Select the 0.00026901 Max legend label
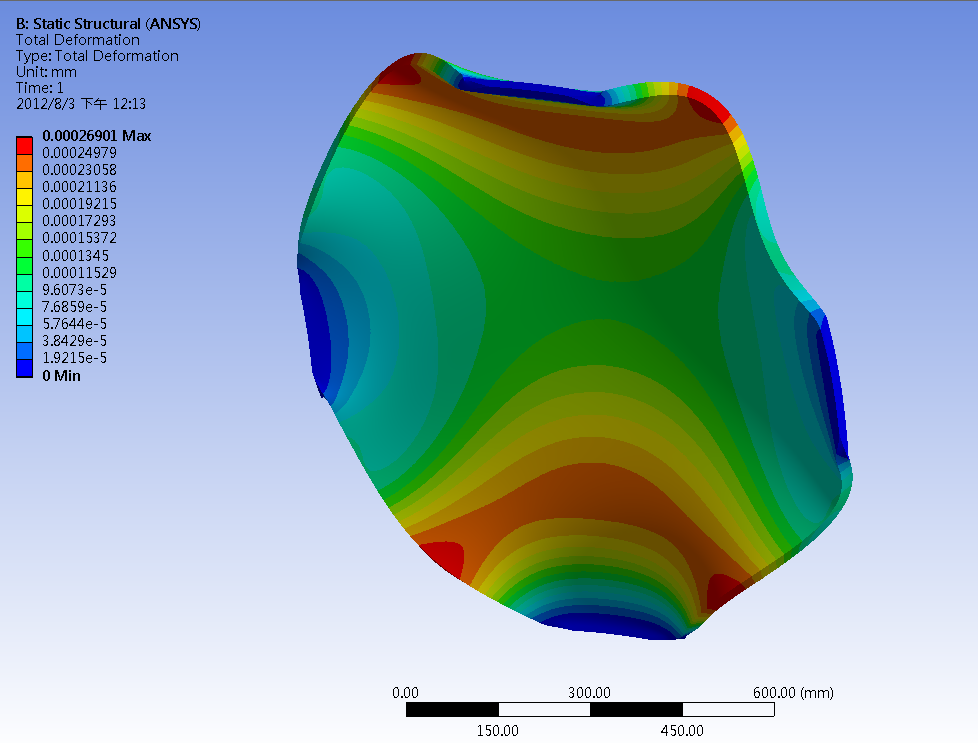978x743 pixels. click(x=96, y=136)
